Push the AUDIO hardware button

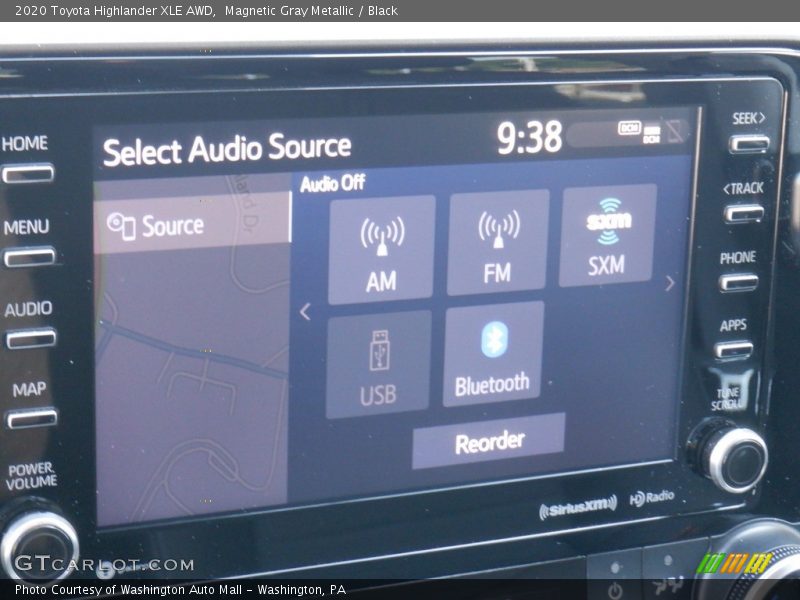pyautogui.click(x=31, y=339)
